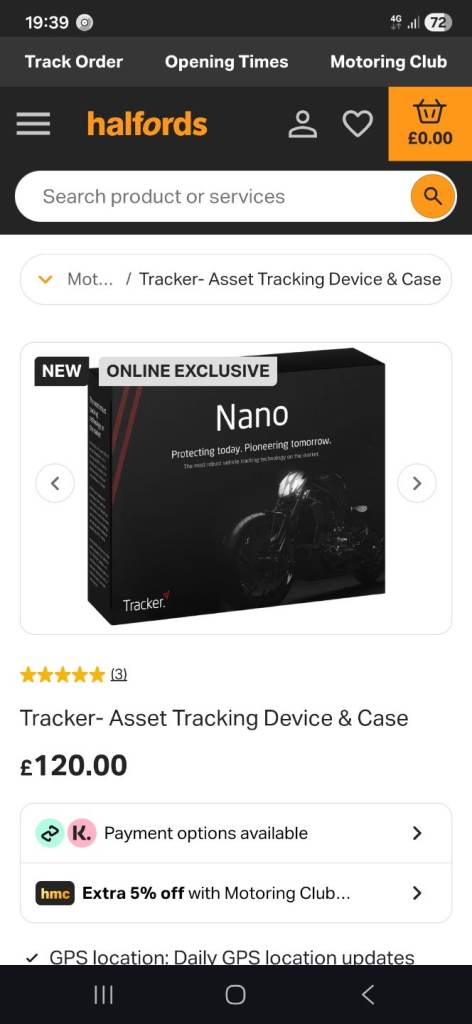472x1024 pixels.
Task: Tap the hmc Motoring Club badge
Action: pyautogui.click(x=55, y=893)
